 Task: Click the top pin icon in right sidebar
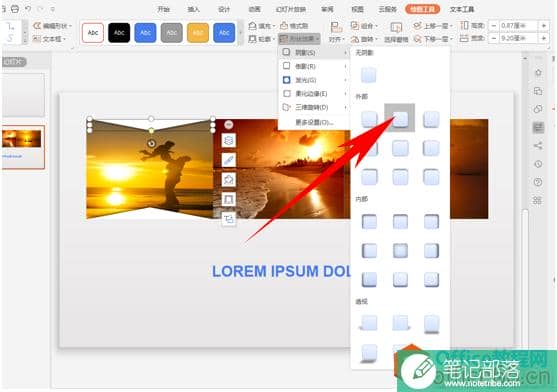pos(538,72)
